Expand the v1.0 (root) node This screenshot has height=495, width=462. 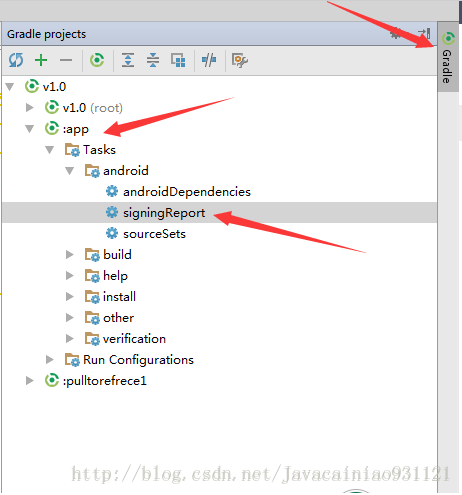pyautogui.click(x=30, y=108)
